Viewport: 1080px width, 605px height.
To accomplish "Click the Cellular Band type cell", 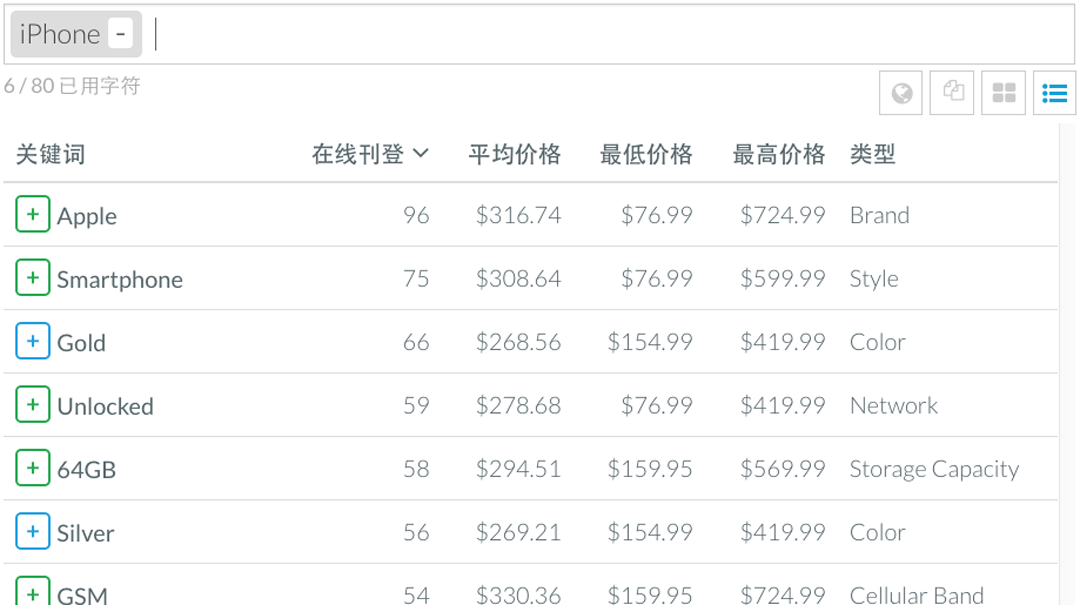I will tap(917, 595).
